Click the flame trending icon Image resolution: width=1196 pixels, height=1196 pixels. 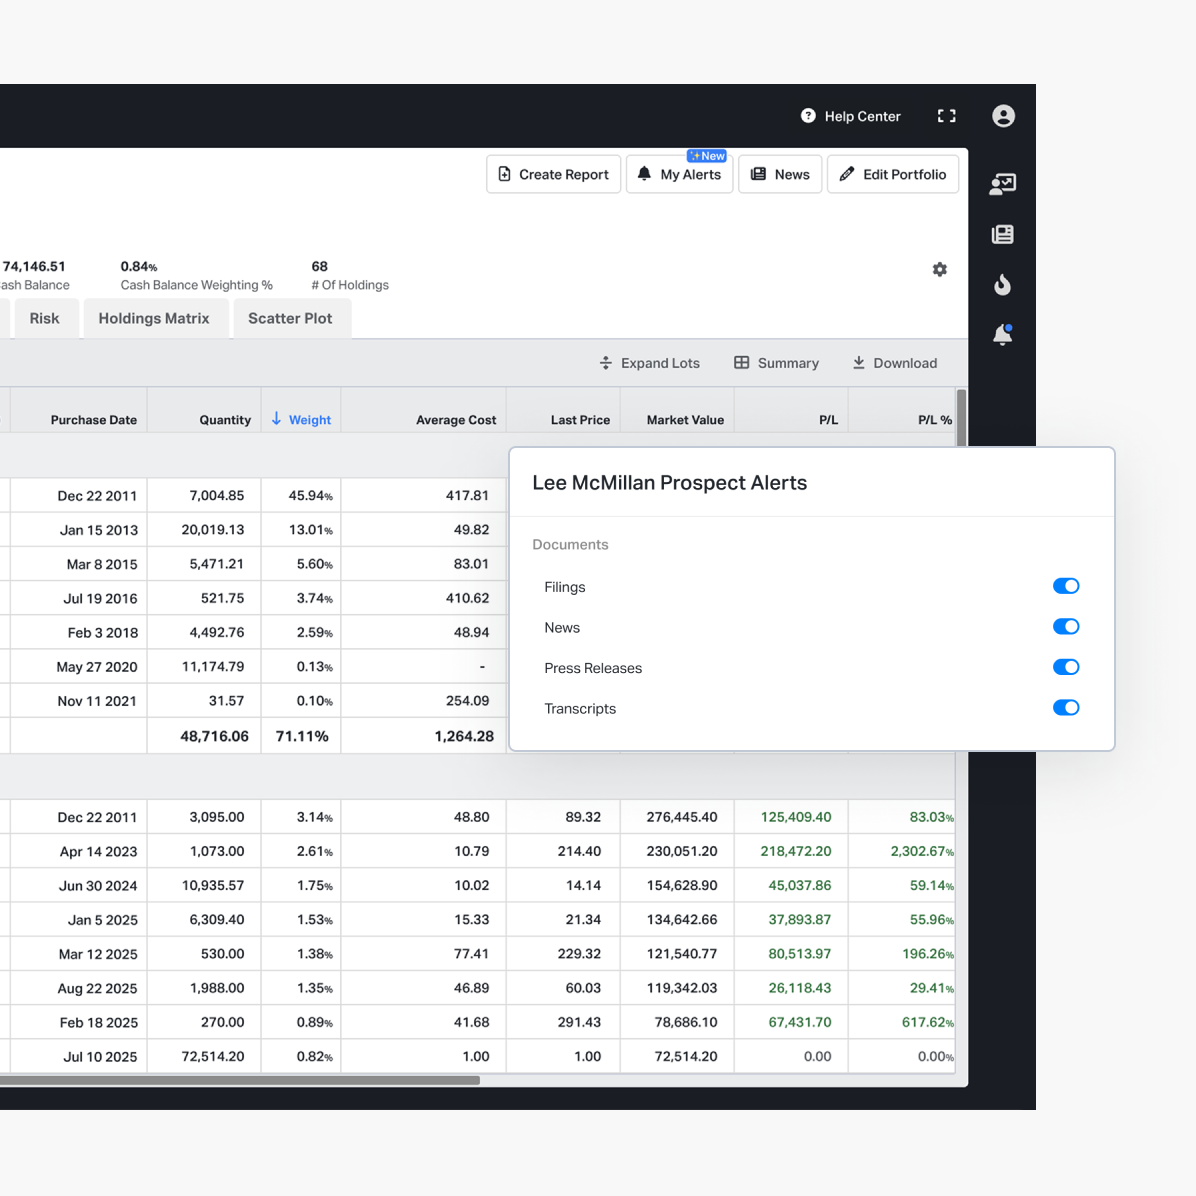click(1002, 285)
